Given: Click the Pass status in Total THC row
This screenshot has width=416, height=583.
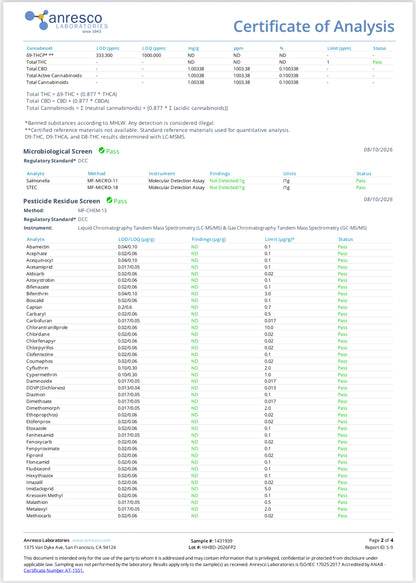Looking at the screenshot, I should [377, 62].
